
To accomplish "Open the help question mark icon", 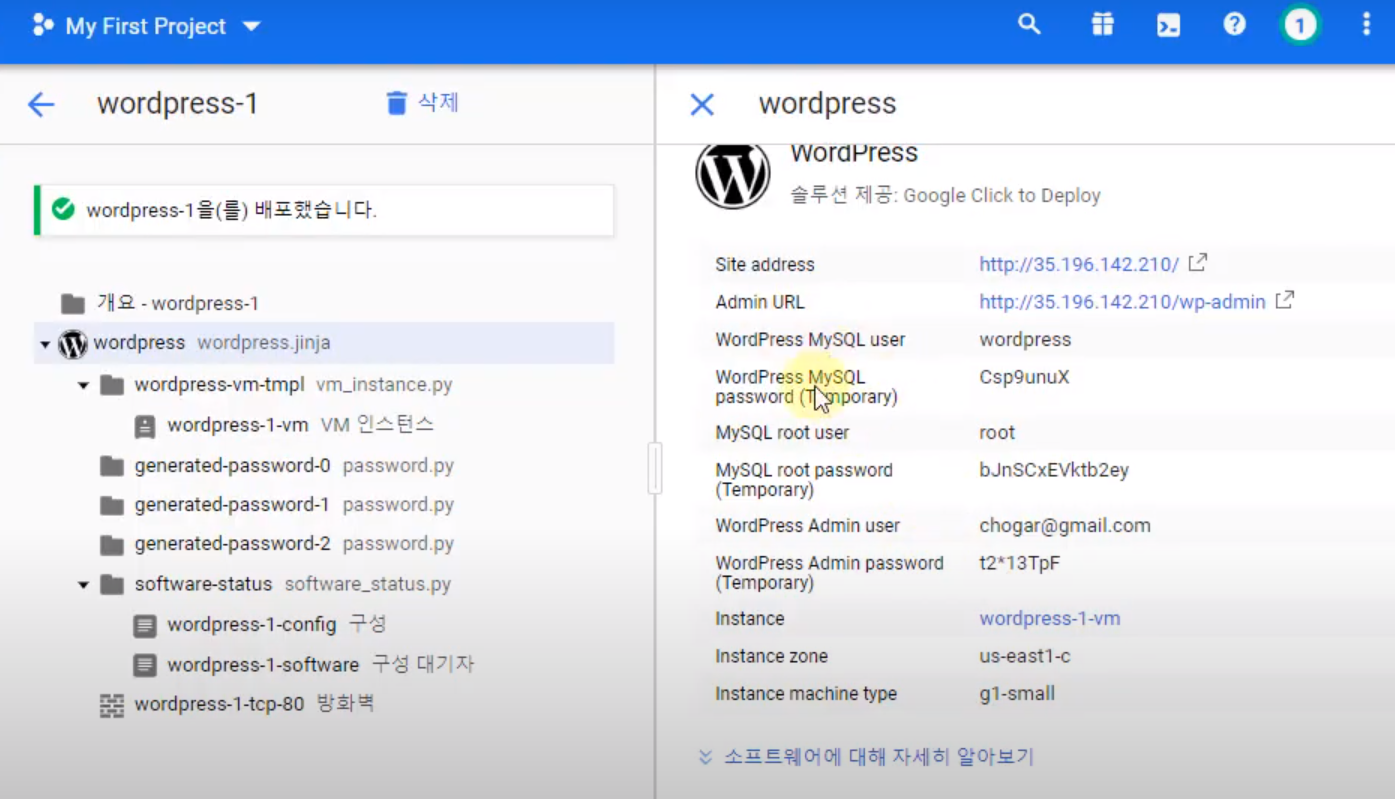I will (1235, 24).
